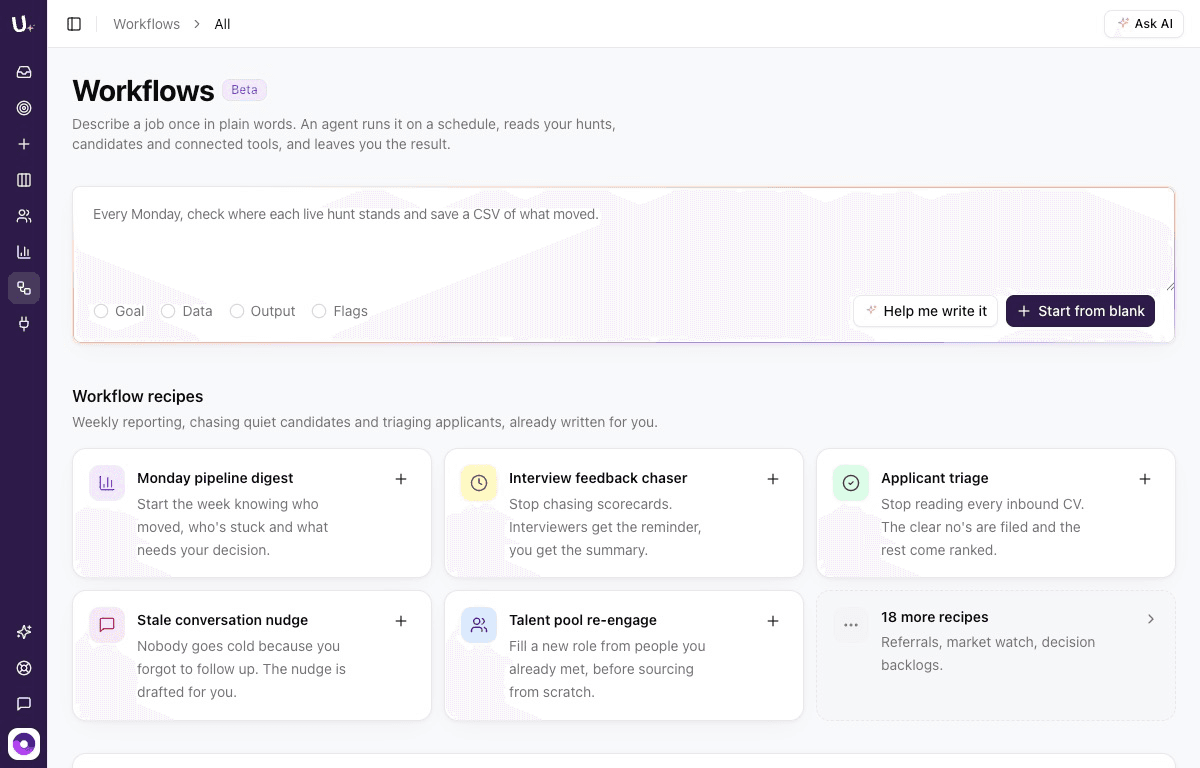Click the Workflows breadcrumb link
Image resolution: width=1200 pixels, height=768 pixels.
click(x=146, y=24)
